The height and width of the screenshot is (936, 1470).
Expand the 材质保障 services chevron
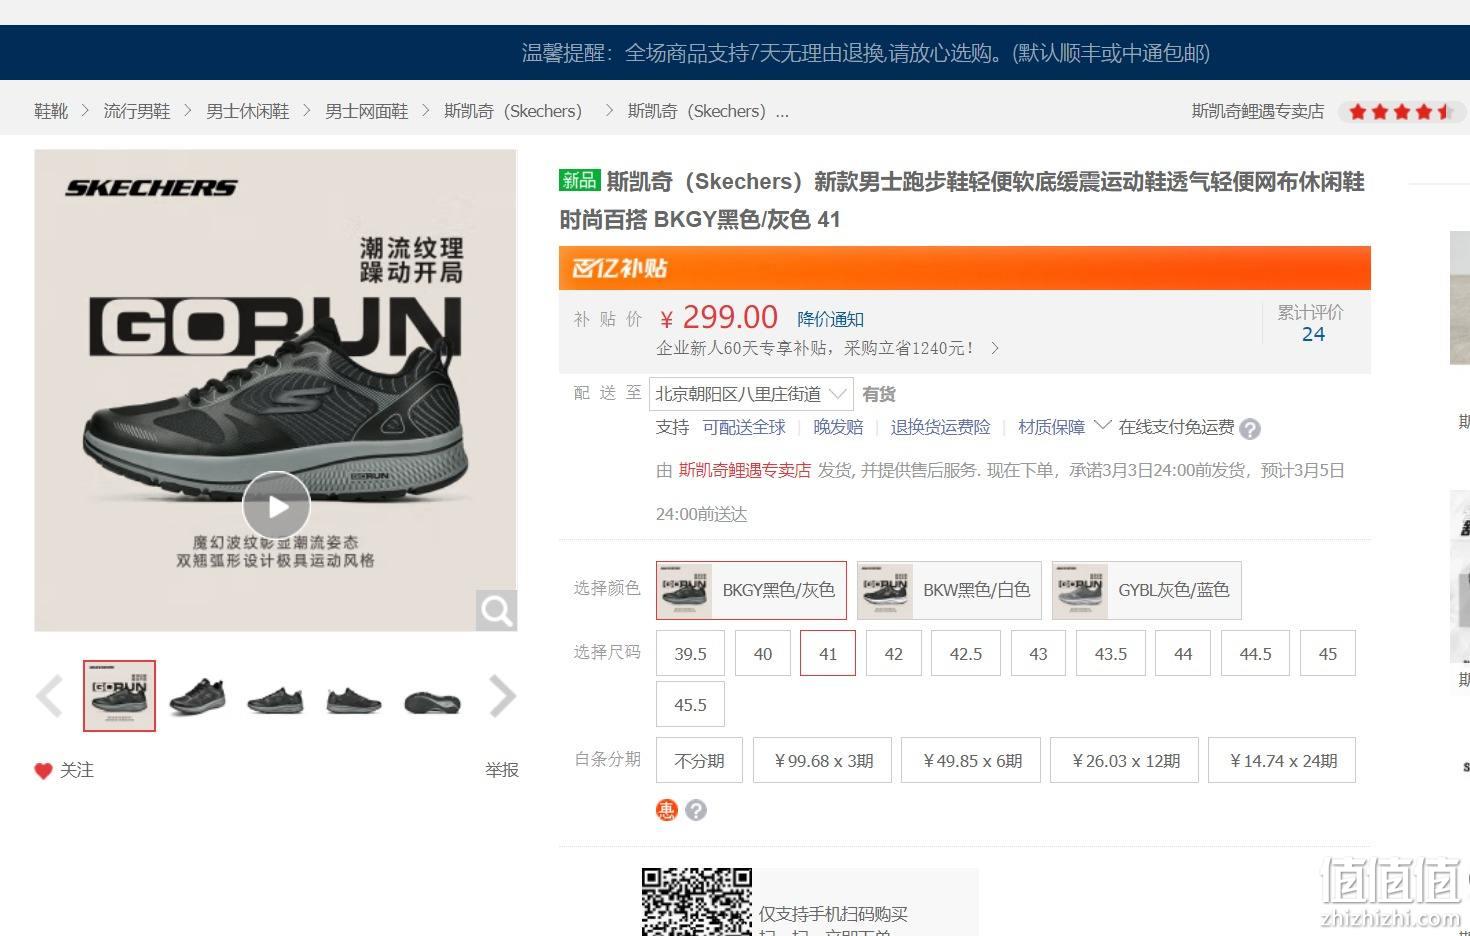(1102, 426)
